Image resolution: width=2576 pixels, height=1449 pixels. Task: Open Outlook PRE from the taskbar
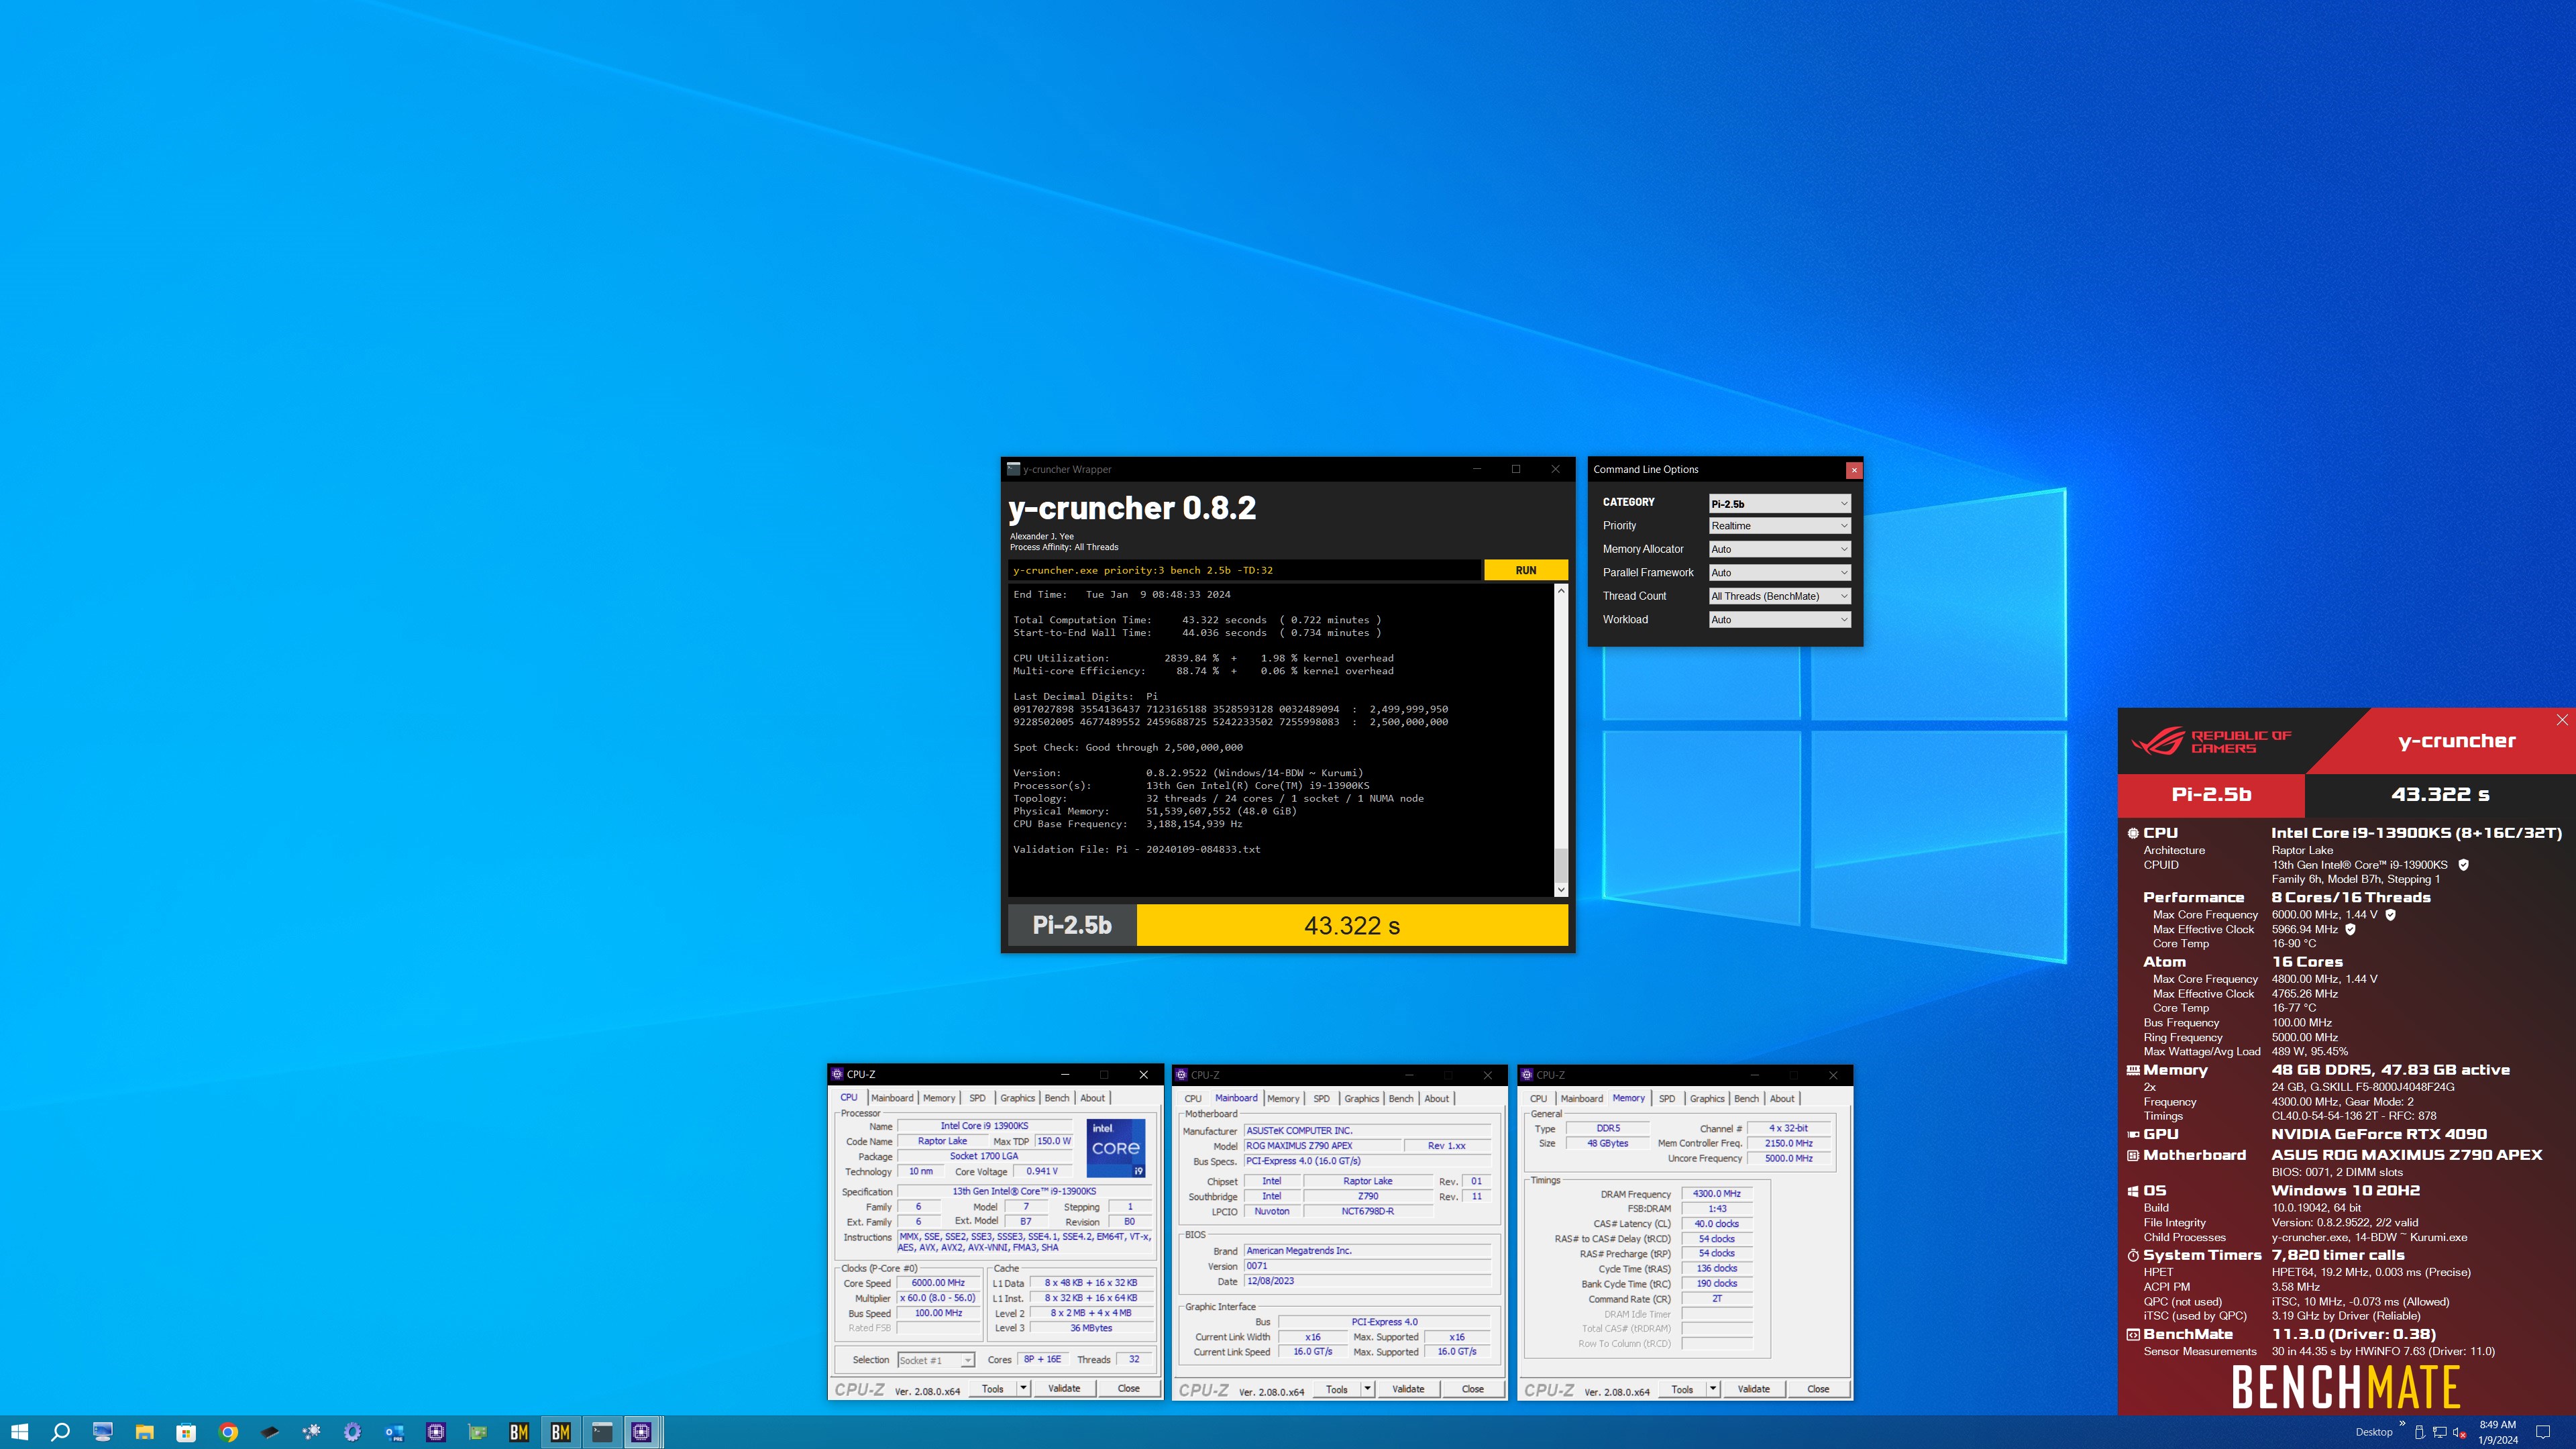click(x=395, y=1432)
